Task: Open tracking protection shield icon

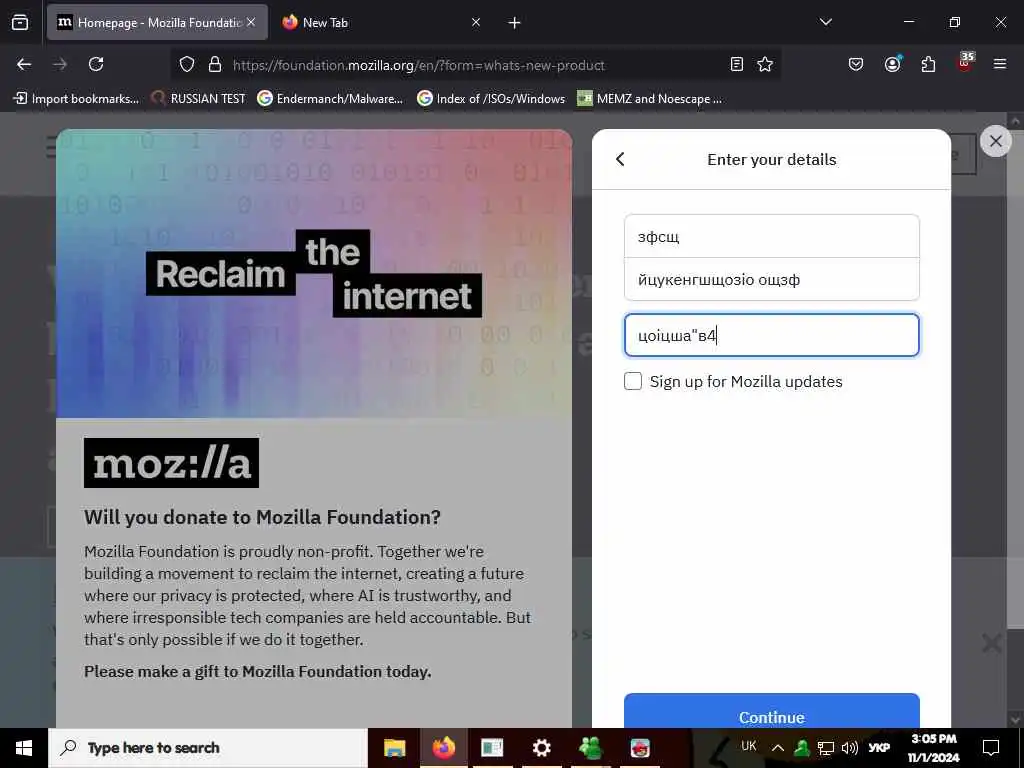Action: click(187, 65)
